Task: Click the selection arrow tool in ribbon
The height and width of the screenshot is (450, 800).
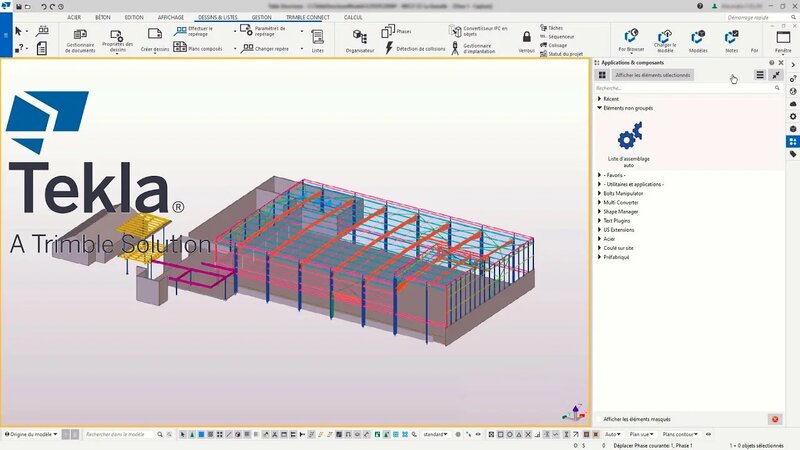Action: (18, 31)
